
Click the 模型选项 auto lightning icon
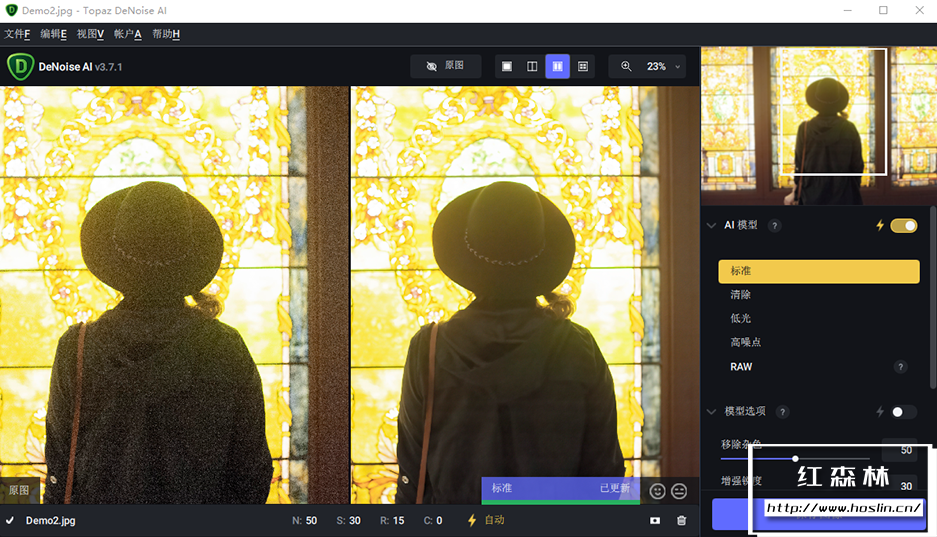[x=880, y=411]
